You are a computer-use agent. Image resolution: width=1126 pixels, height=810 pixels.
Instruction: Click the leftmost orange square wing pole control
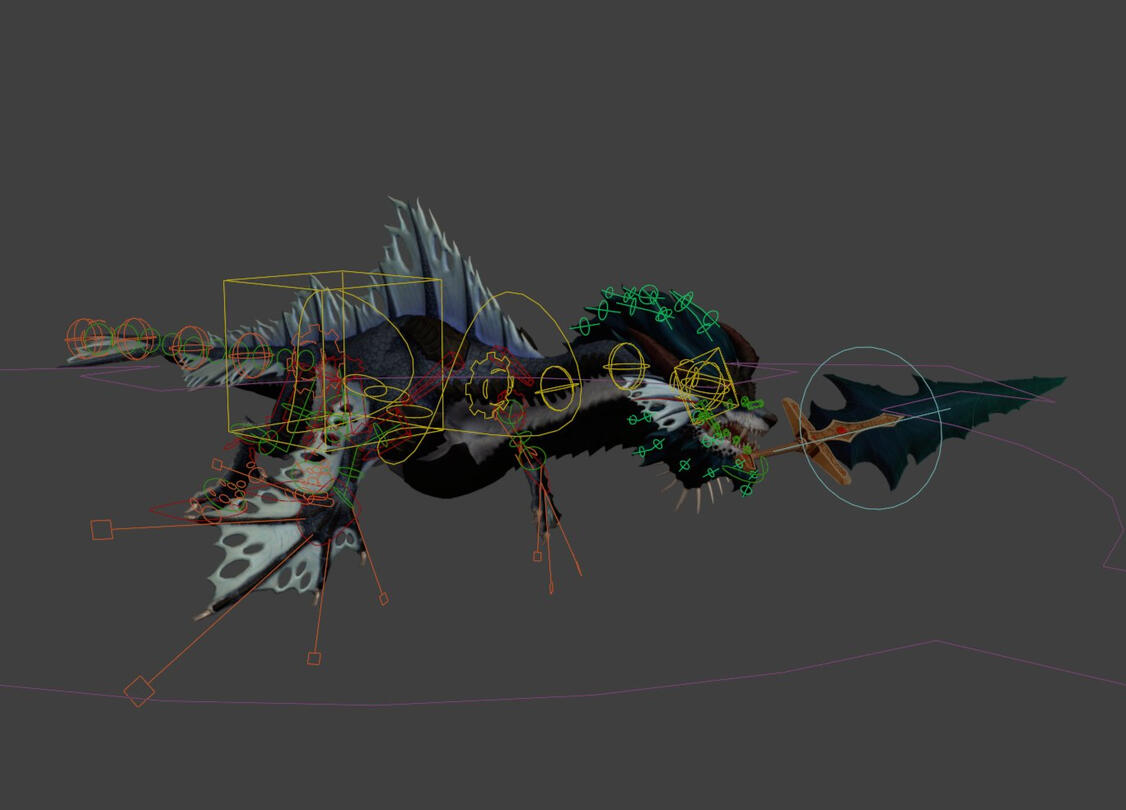[101, 529]
